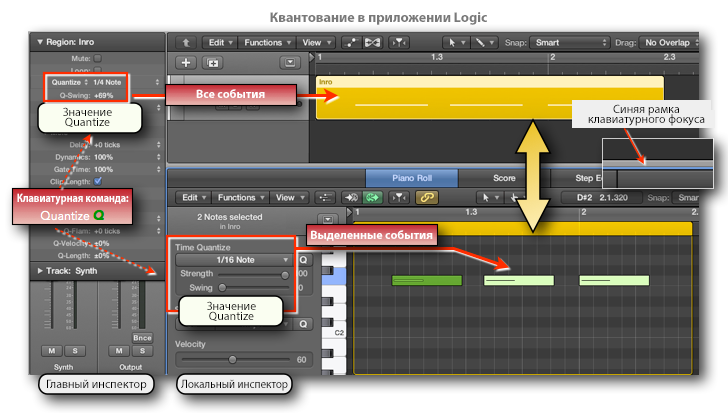
Task: Click the 2 Notes selected label
Action: 229,217
